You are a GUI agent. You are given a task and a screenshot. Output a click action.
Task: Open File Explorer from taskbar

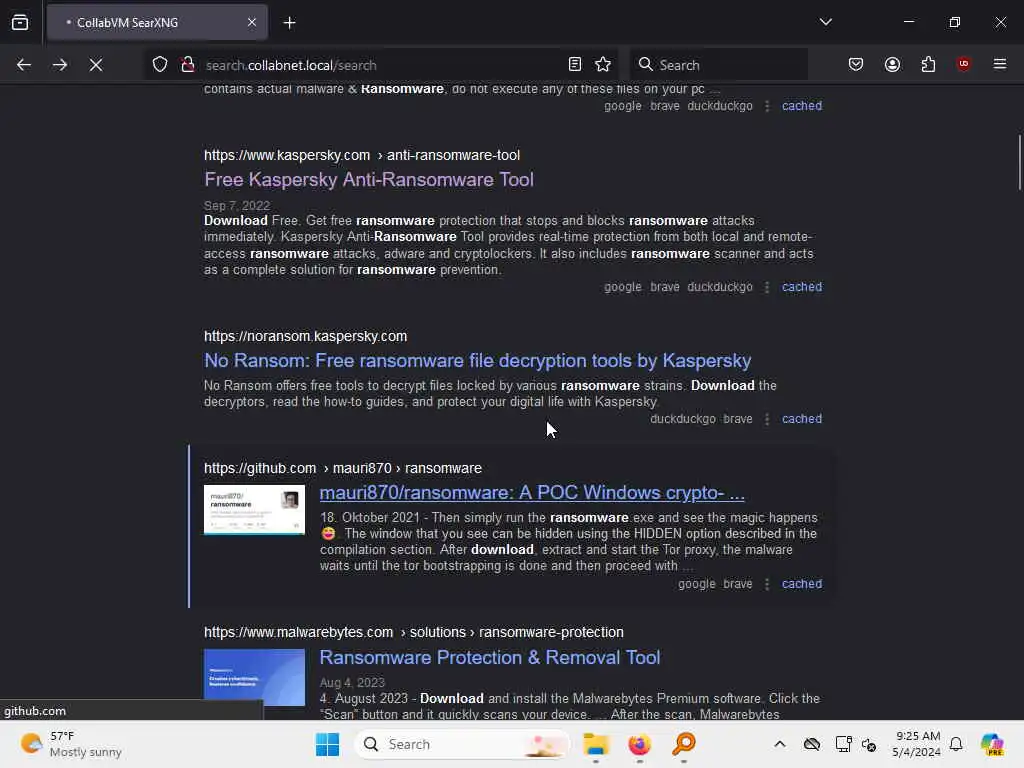[x=596, y=744]
